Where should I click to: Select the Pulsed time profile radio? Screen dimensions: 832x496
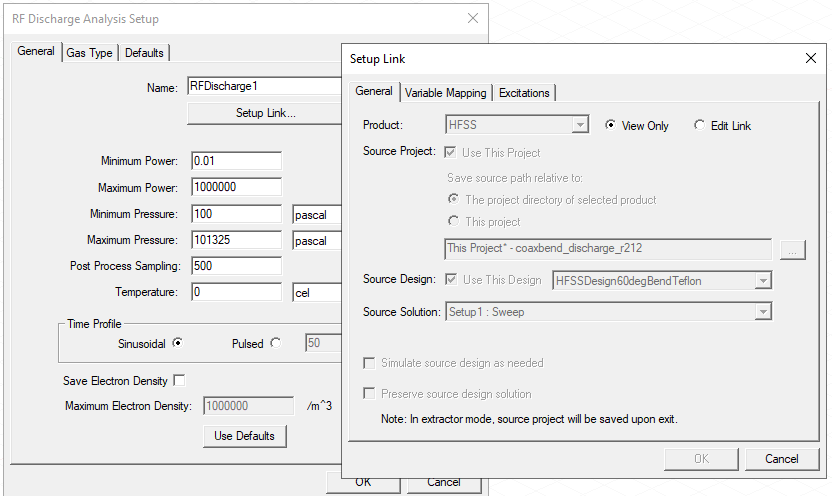[275, 343]
